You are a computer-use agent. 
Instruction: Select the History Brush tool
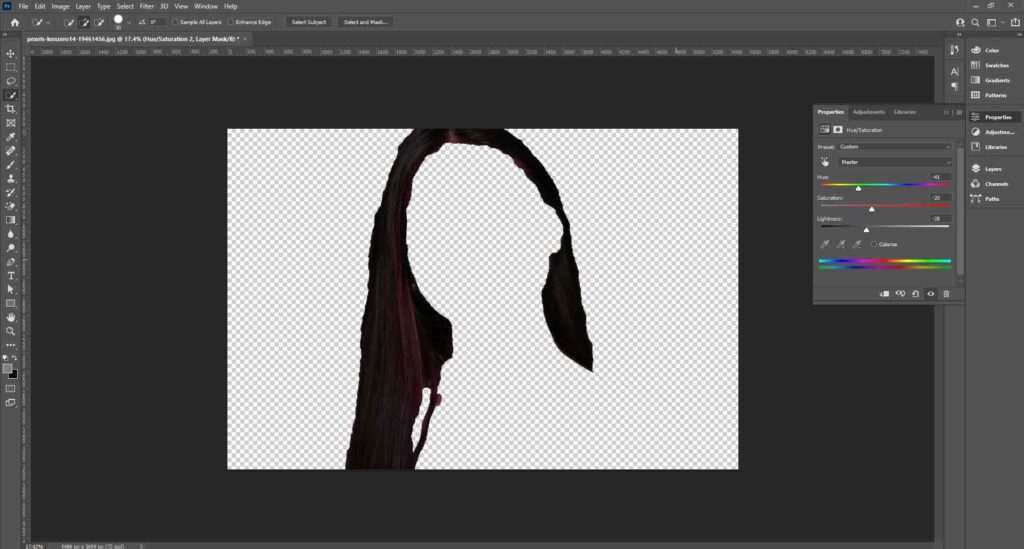(x=10, y=193)
